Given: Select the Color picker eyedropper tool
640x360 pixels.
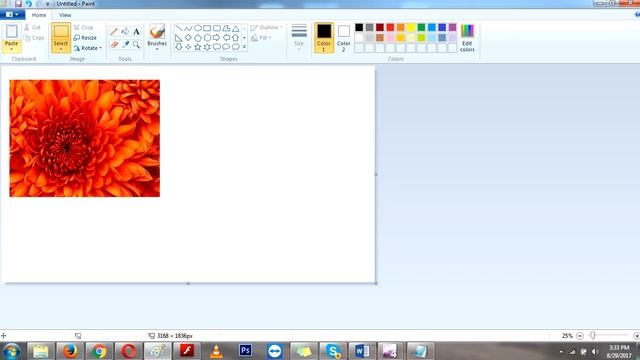Looking at the screenshot, I should point(125,44).
